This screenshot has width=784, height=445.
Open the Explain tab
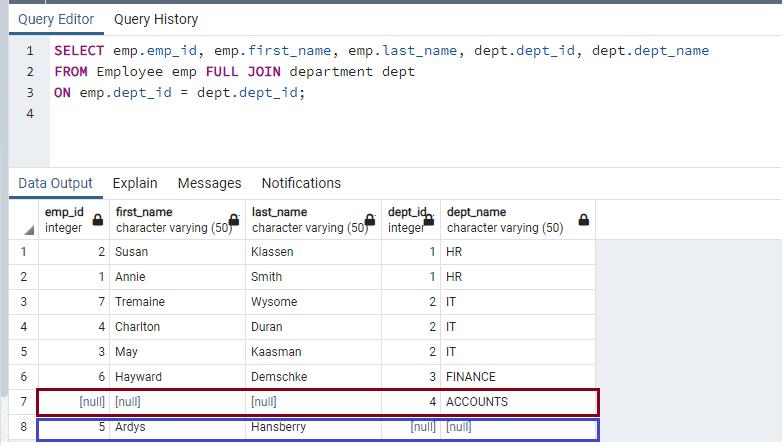[135, 183]
